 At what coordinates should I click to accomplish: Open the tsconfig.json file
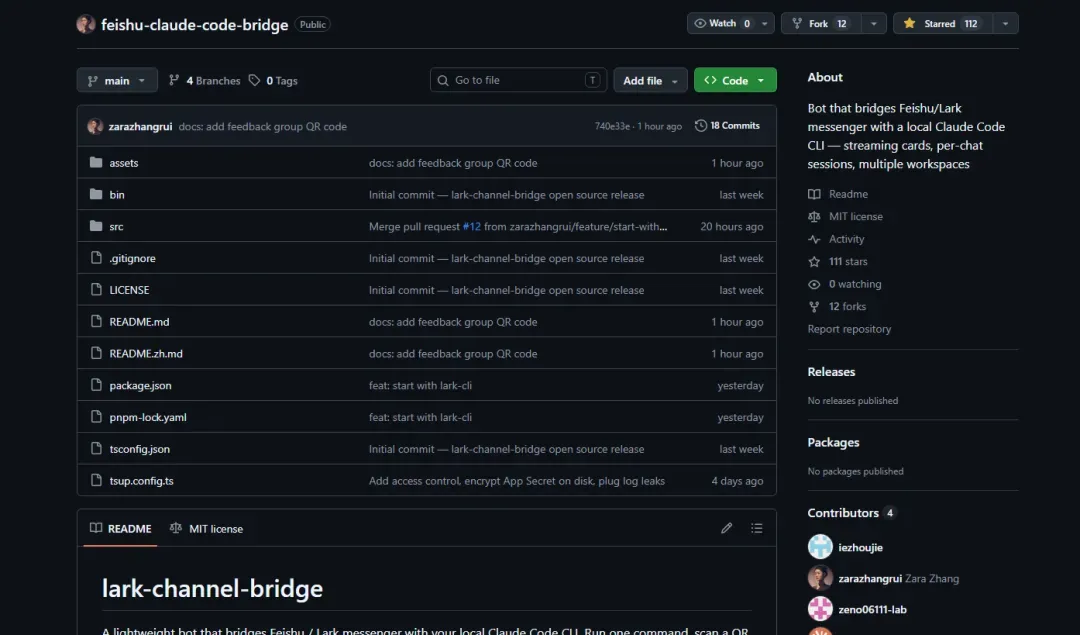click(139, 448)
